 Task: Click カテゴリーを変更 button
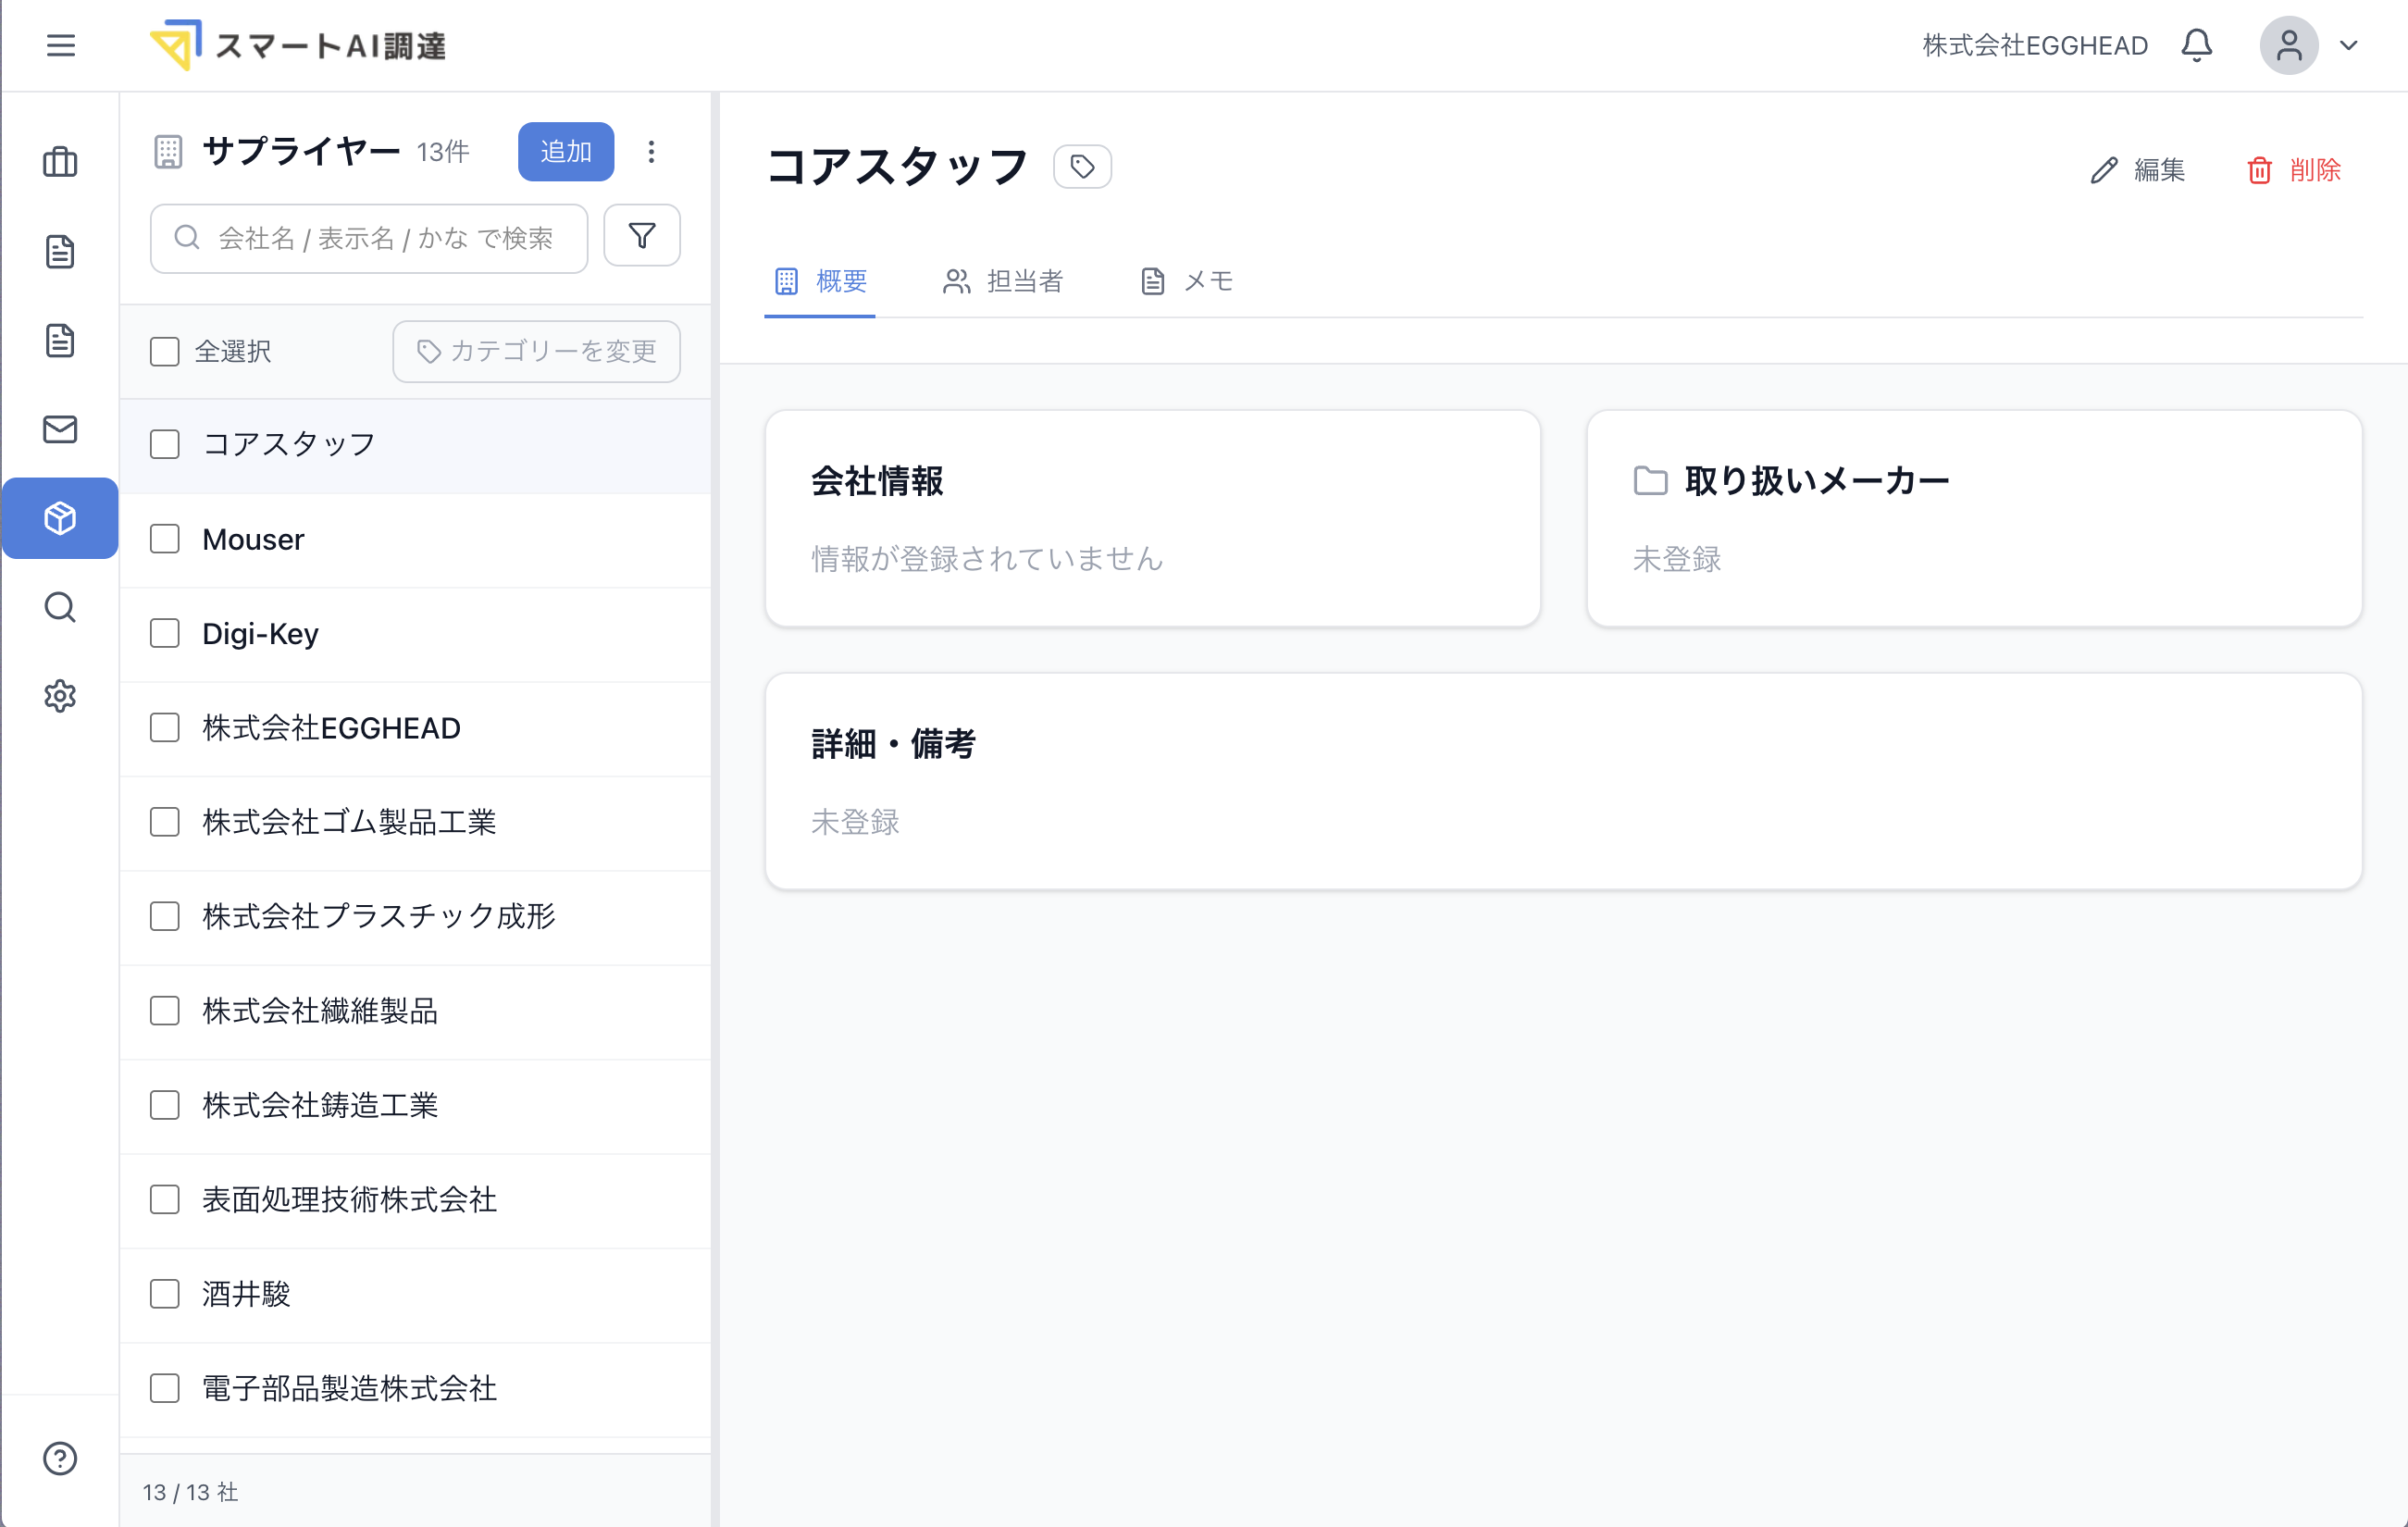(537, 351)
